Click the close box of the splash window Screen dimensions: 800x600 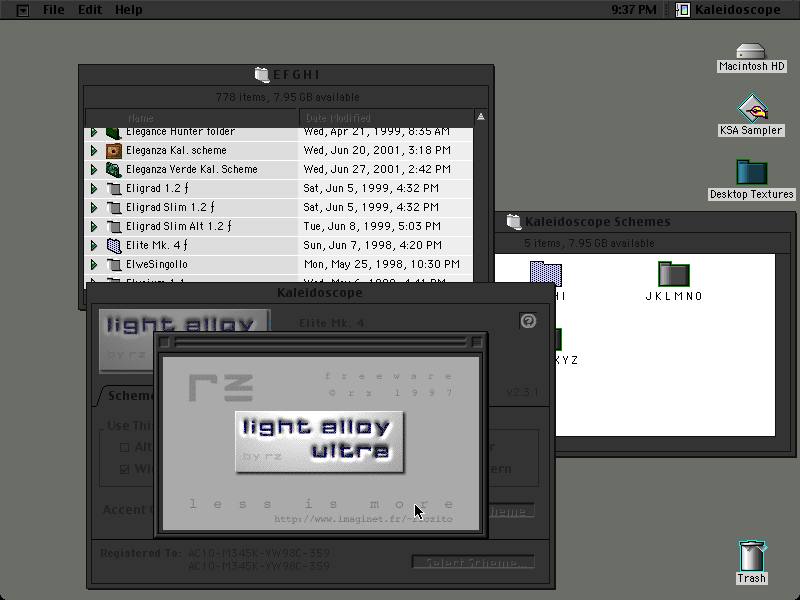pos(164,342)
